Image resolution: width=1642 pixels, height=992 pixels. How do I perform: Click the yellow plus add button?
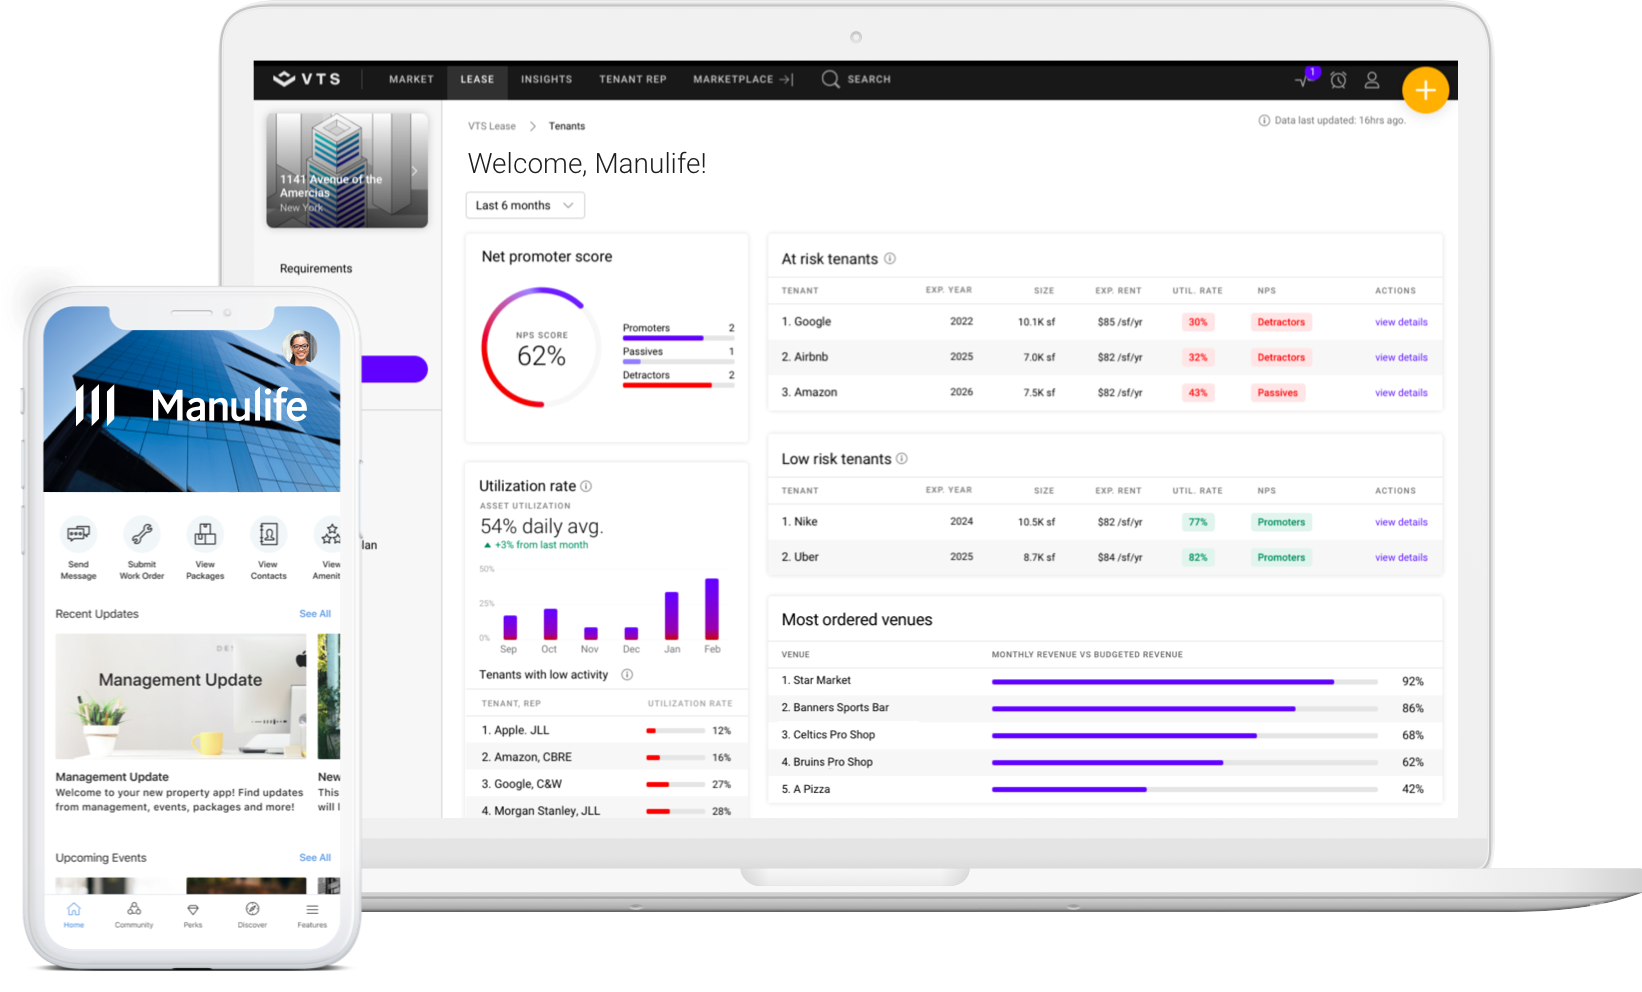[1425, 91]
